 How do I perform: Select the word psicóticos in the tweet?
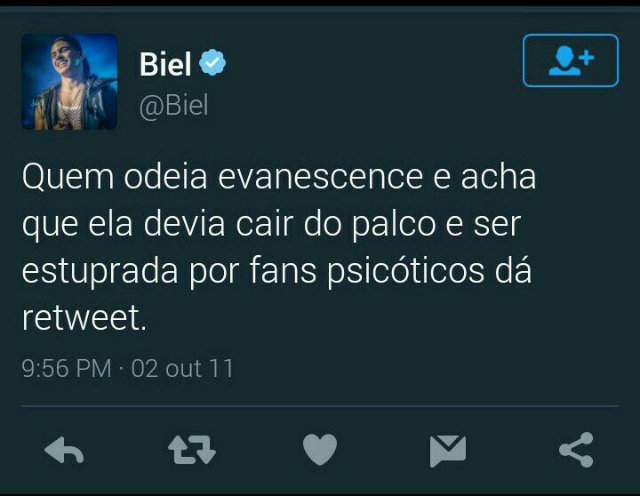click(406, 271)
